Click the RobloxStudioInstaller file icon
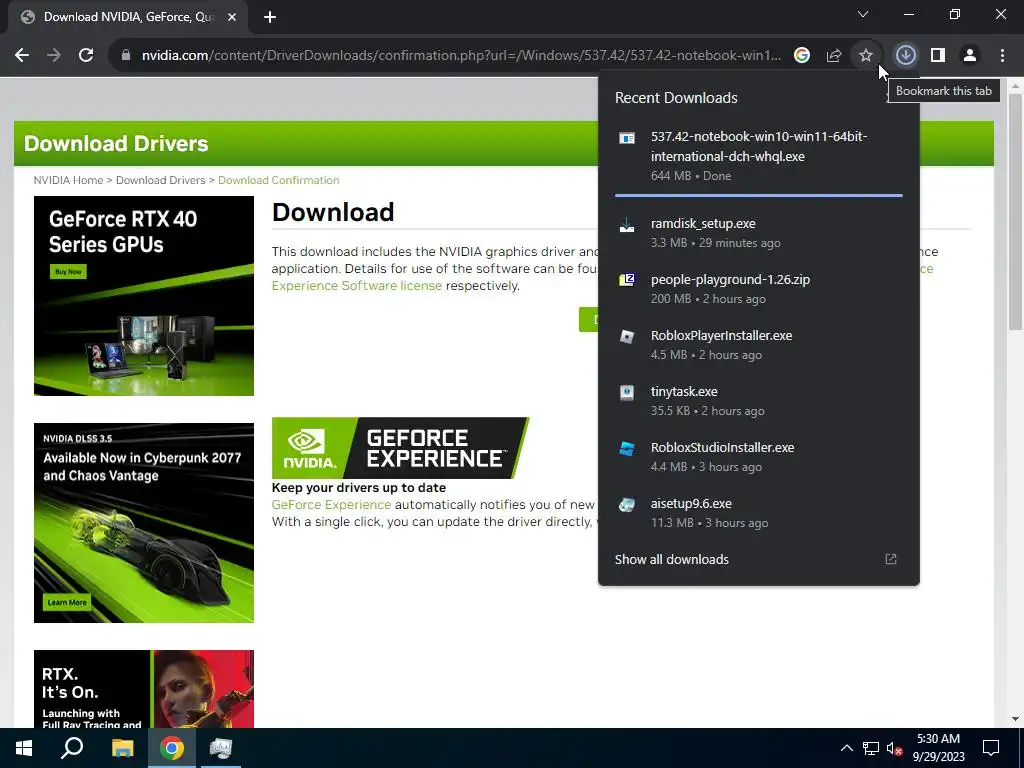 pos(627,449)
